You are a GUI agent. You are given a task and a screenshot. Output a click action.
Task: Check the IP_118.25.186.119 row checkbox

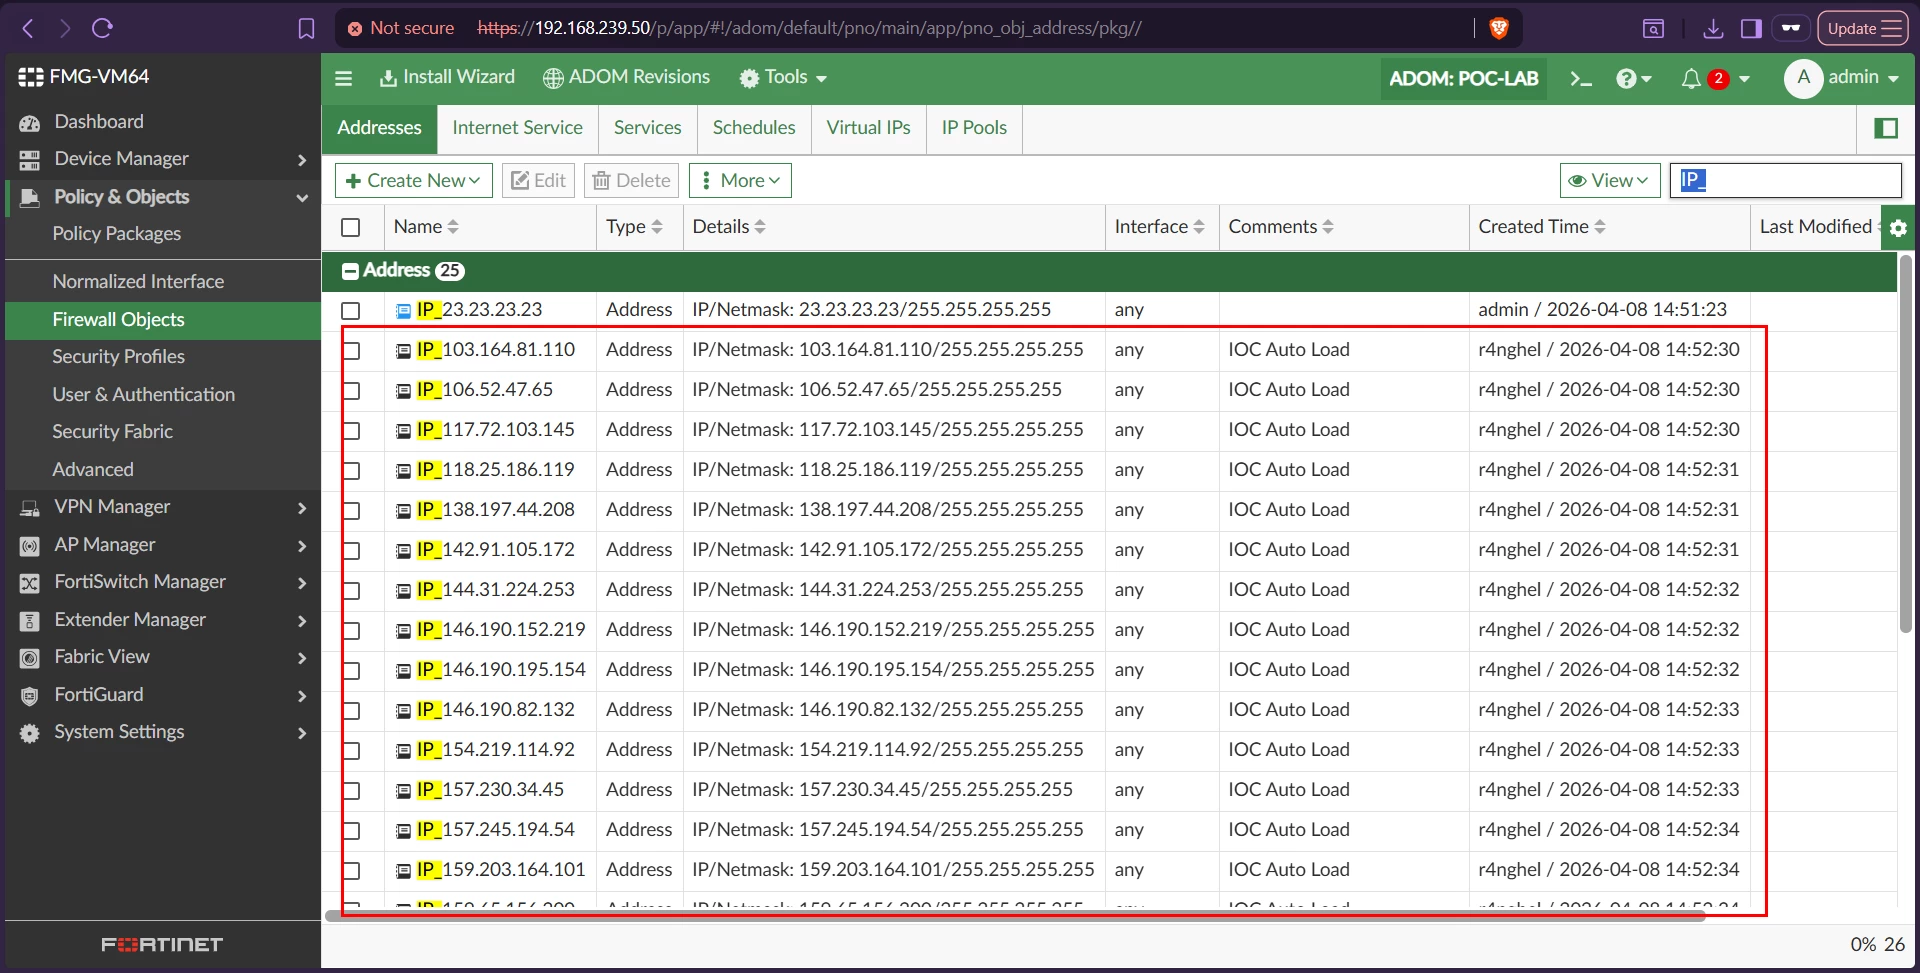351,471
